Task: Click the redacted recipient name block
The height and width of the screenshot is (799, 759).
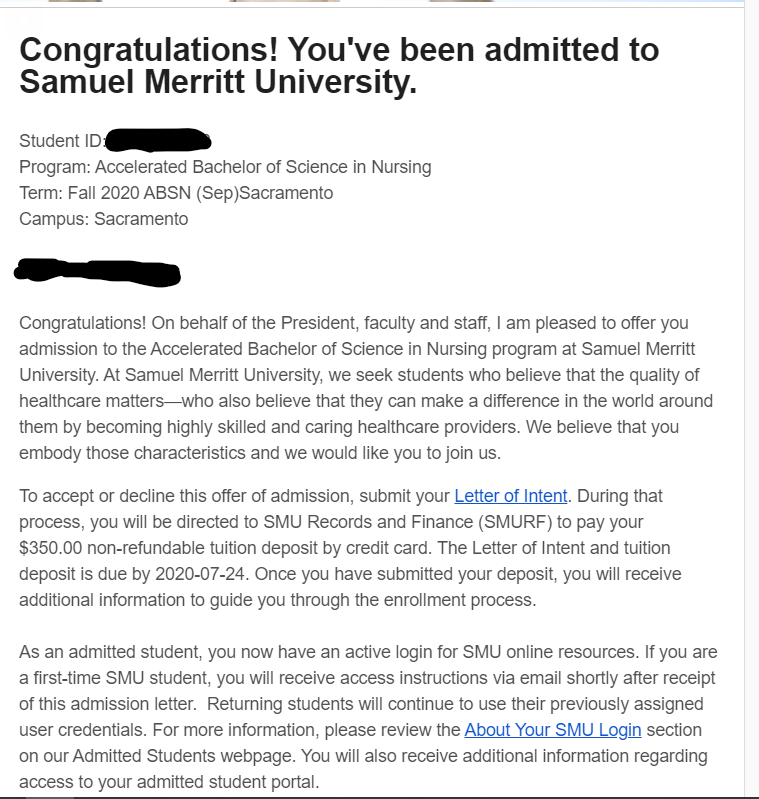Action: [97, 271]
